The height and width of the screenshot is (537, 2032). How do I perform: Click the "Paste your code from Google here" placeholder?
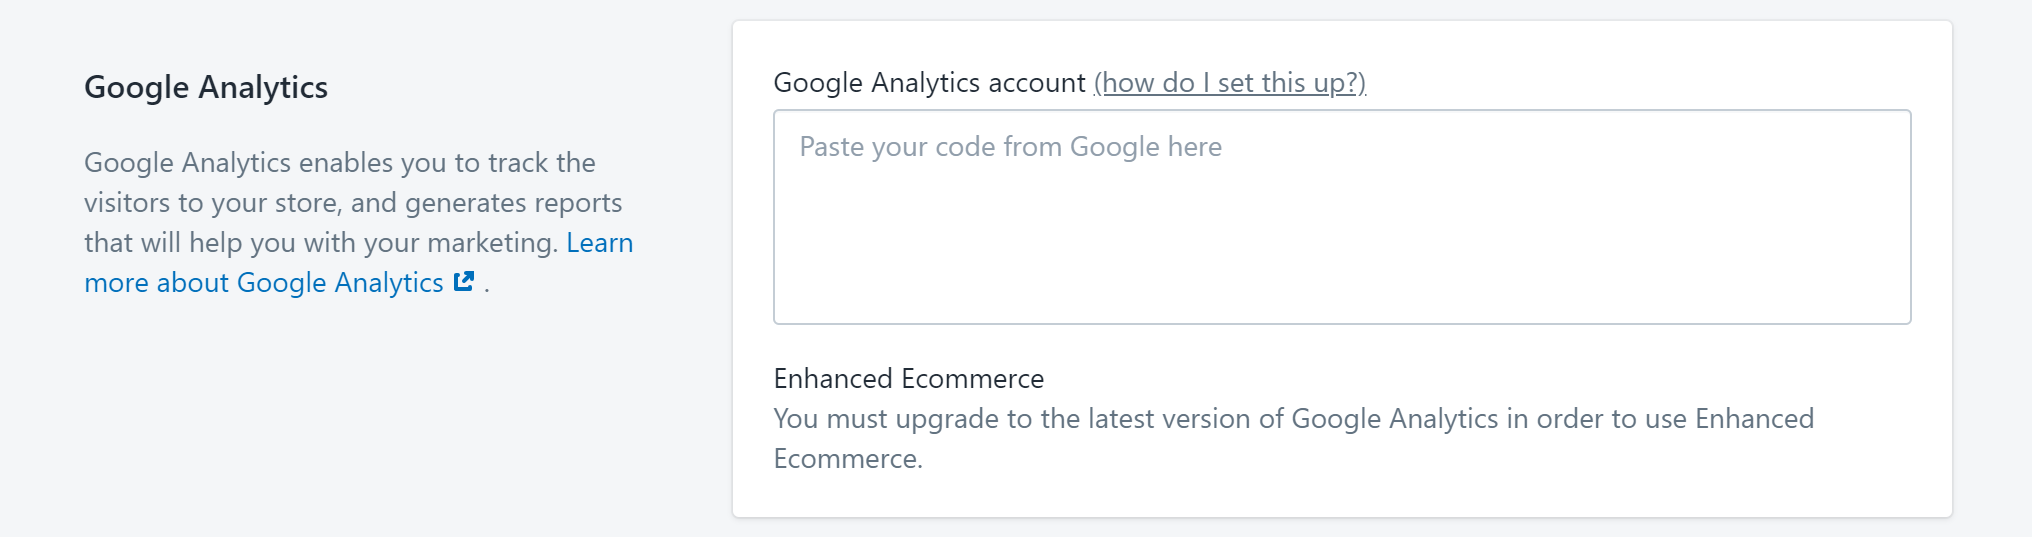click(x=1010, y=147)
